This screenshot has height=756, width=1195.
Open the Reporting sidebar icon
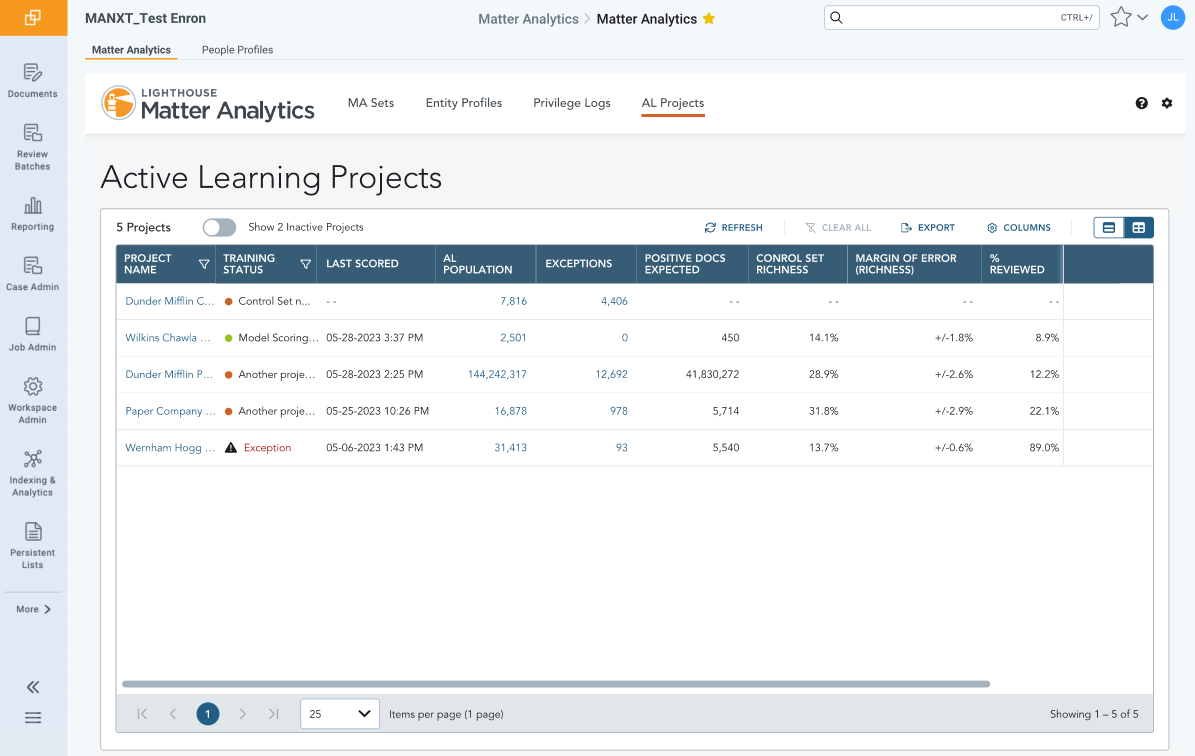[x=32, y=214]
